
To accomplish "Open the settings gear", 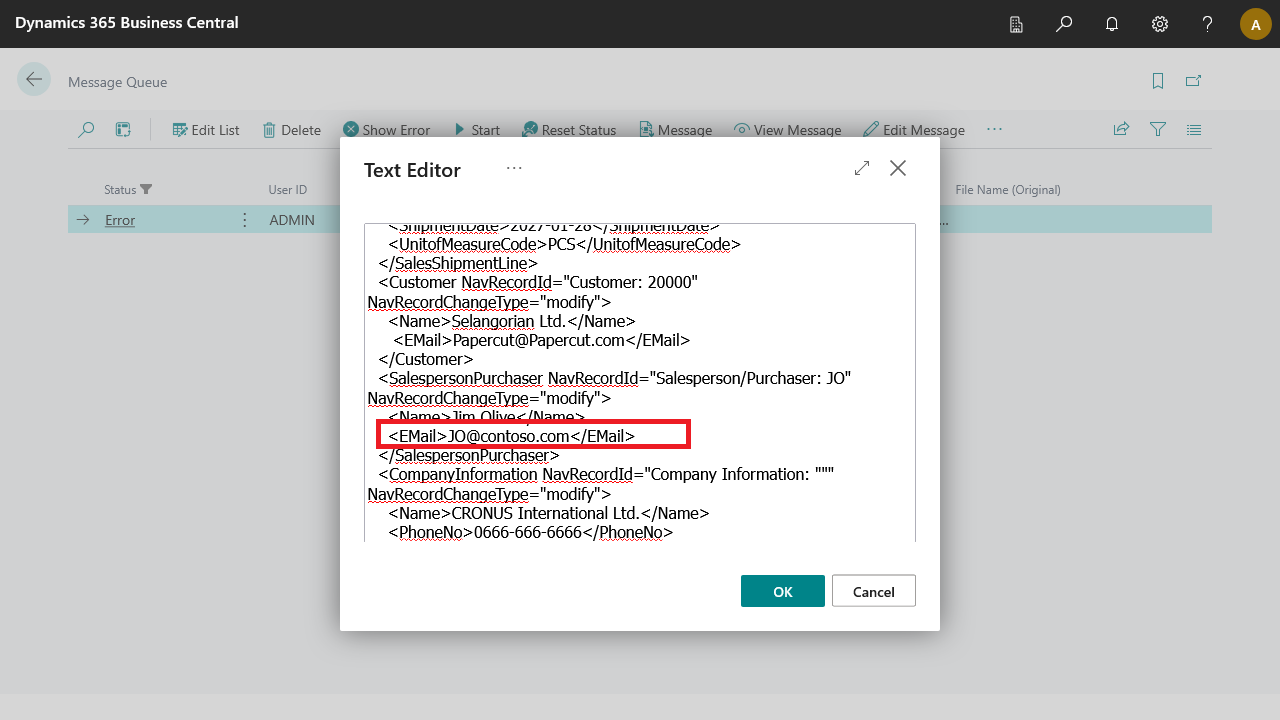I will point(1160,24).
